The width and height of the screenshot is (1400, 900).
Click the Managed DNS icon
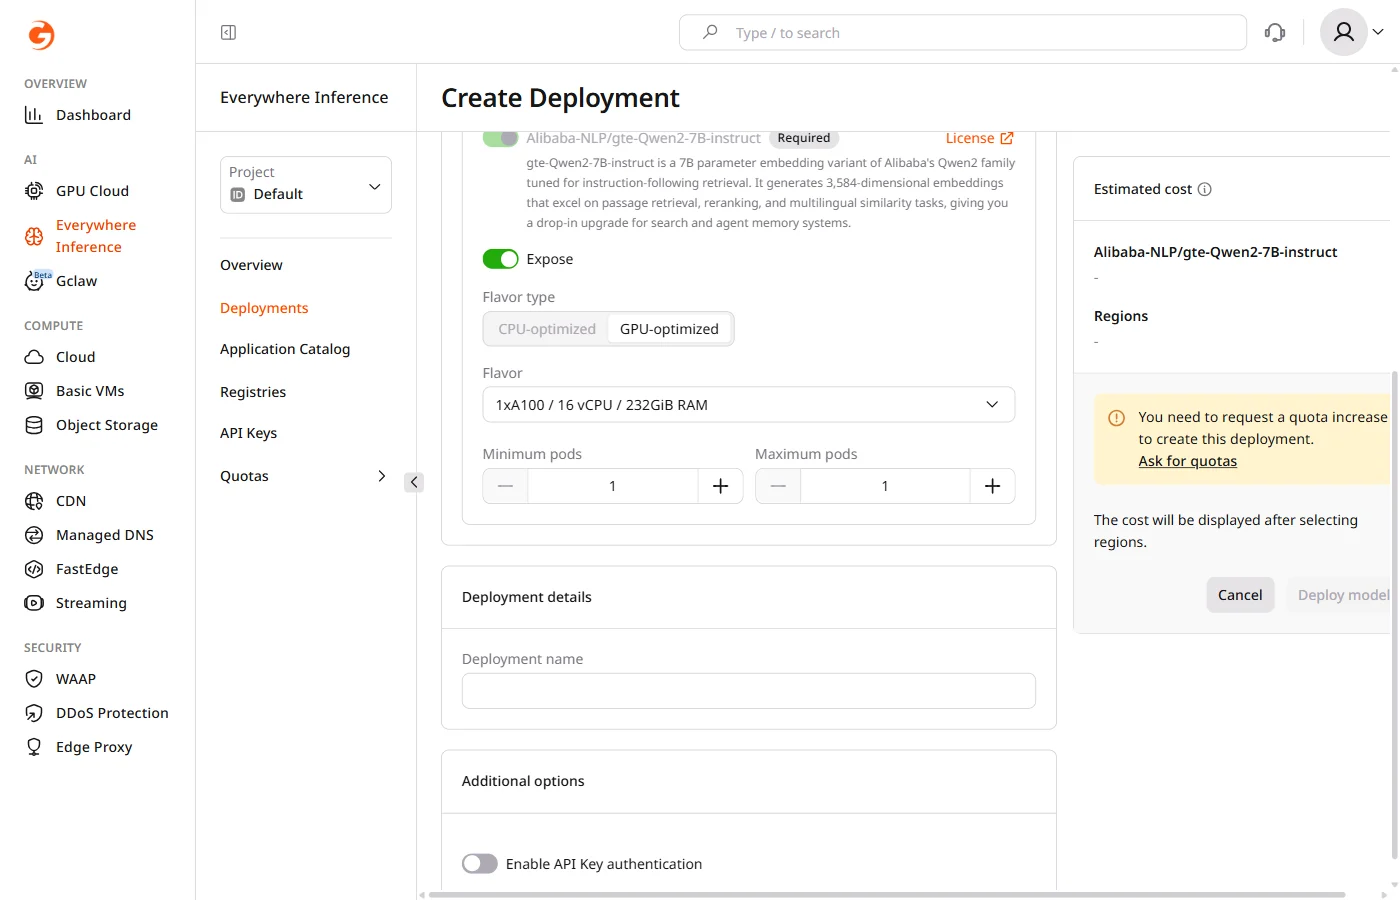[x=34, y=535]
